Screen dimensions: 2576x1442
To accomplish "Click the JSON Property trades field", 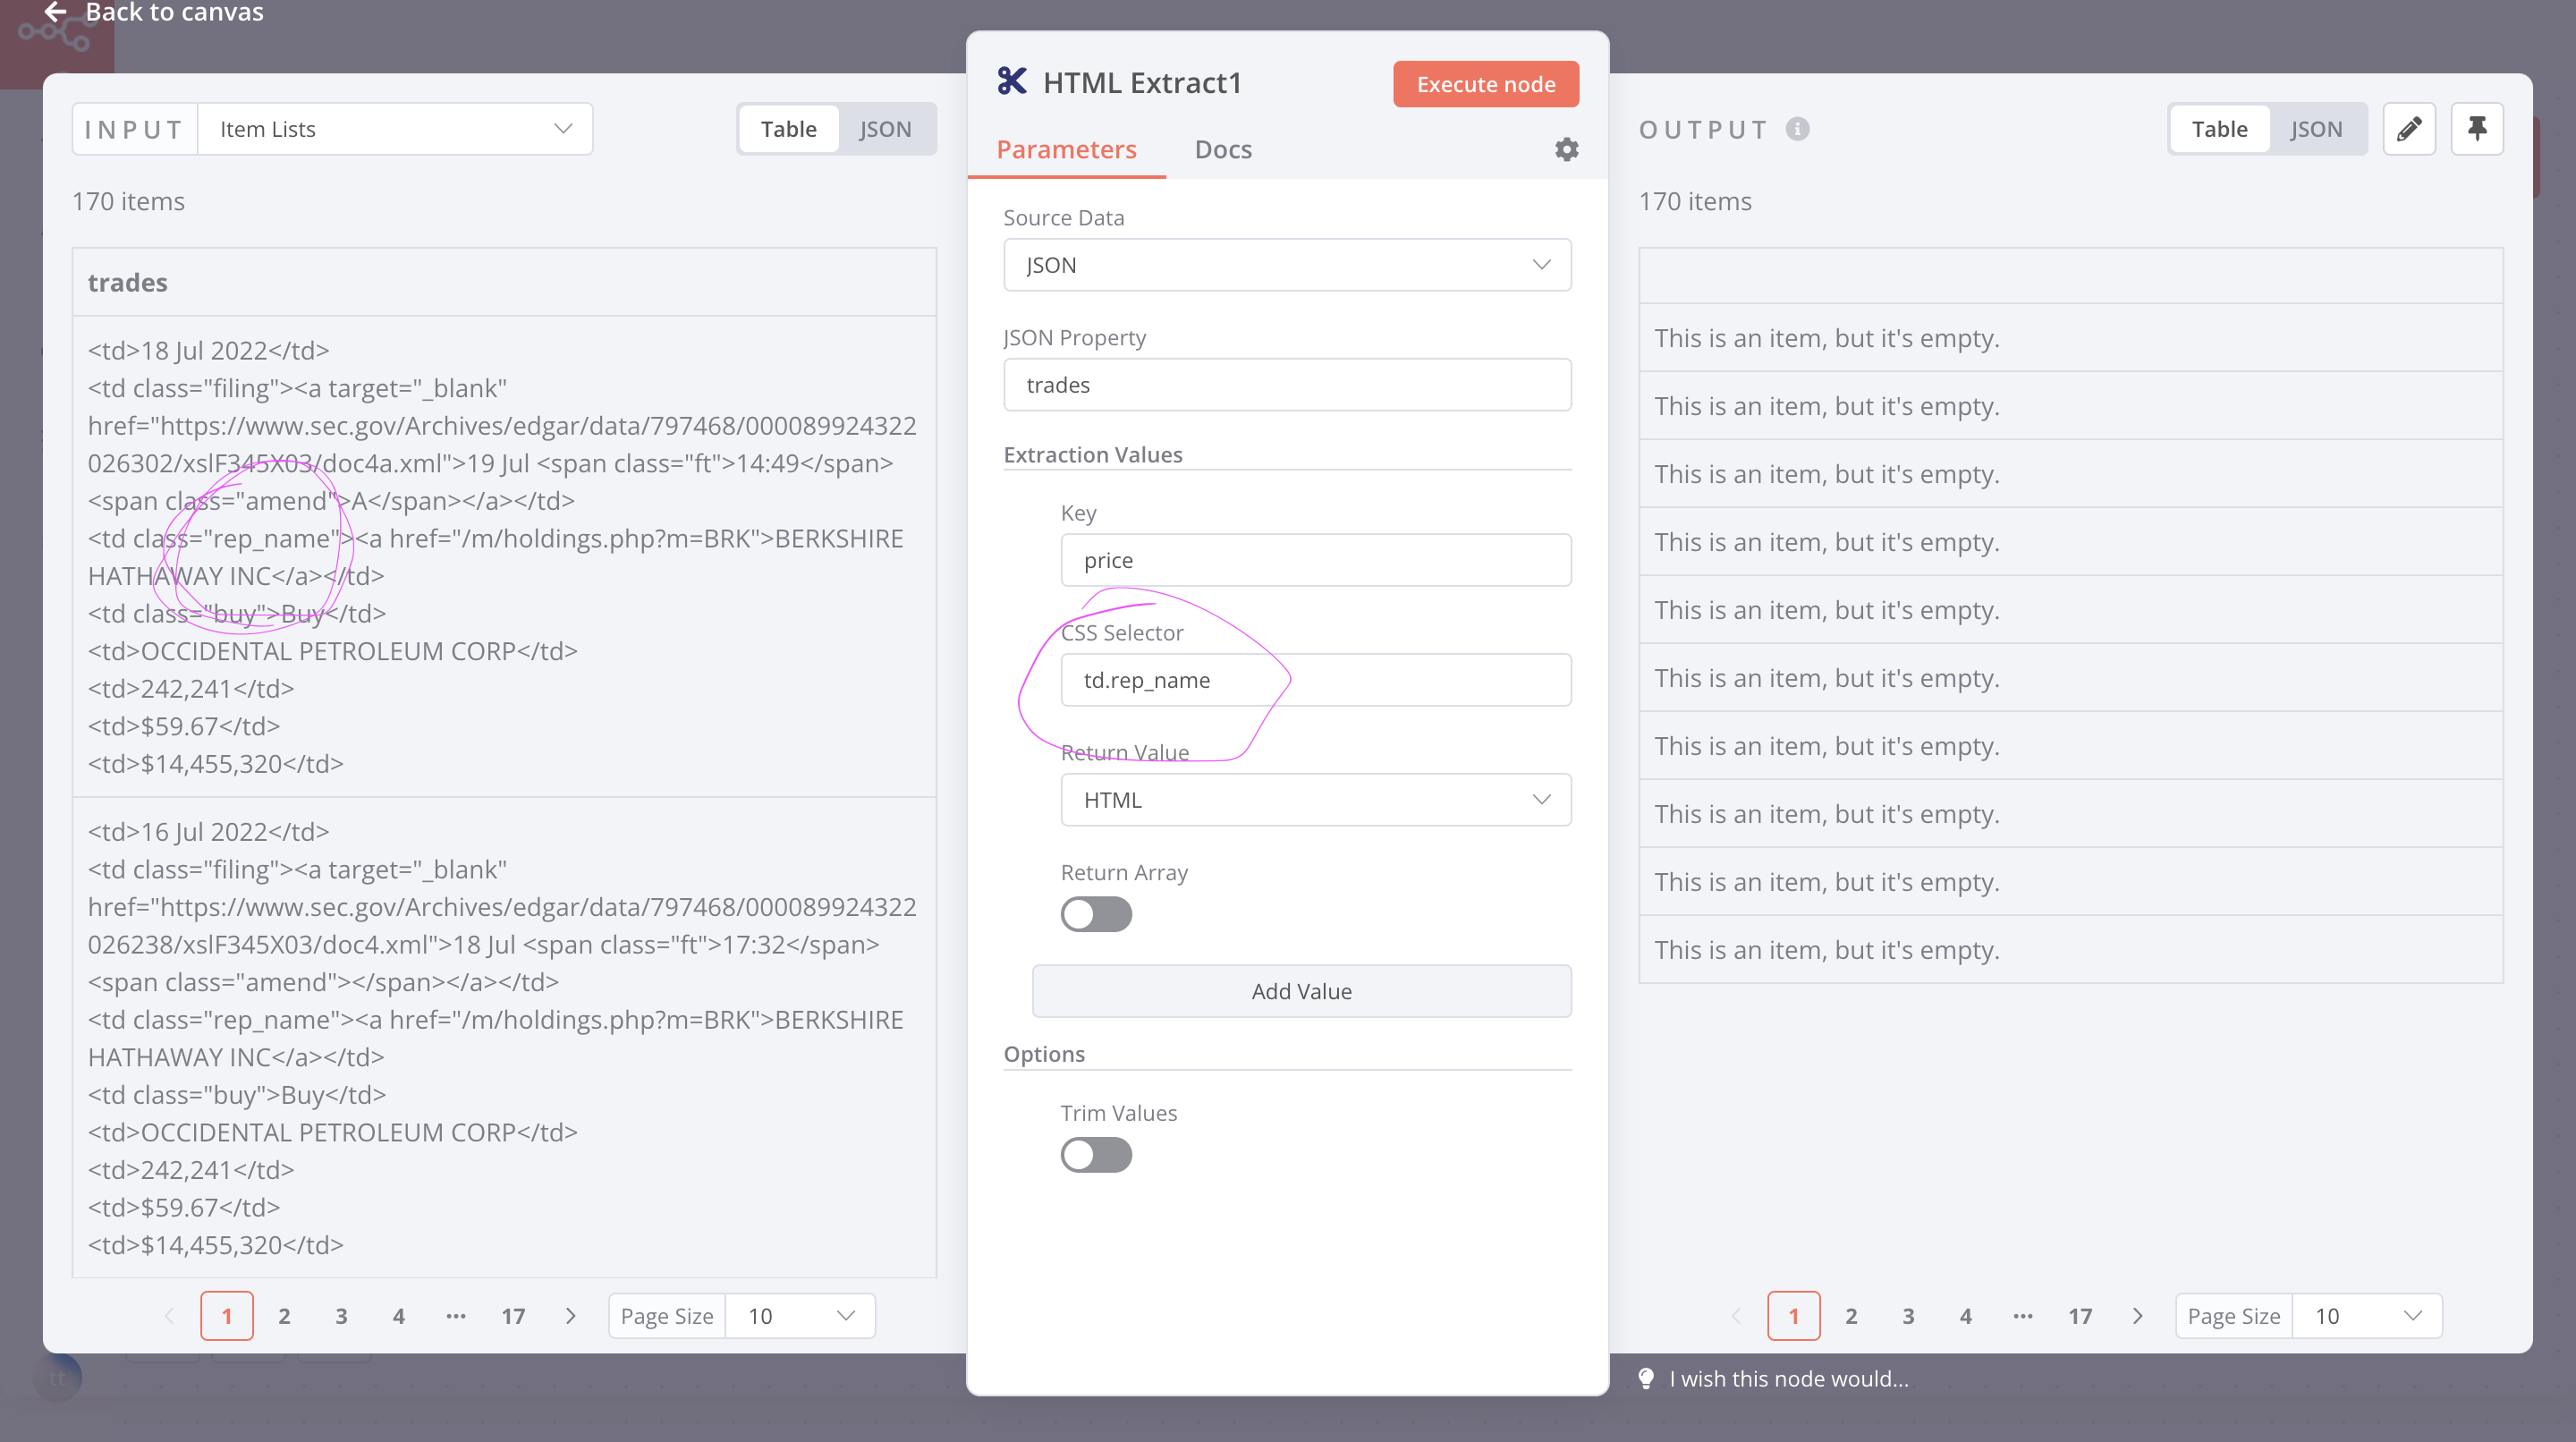I will (1287, 385).
